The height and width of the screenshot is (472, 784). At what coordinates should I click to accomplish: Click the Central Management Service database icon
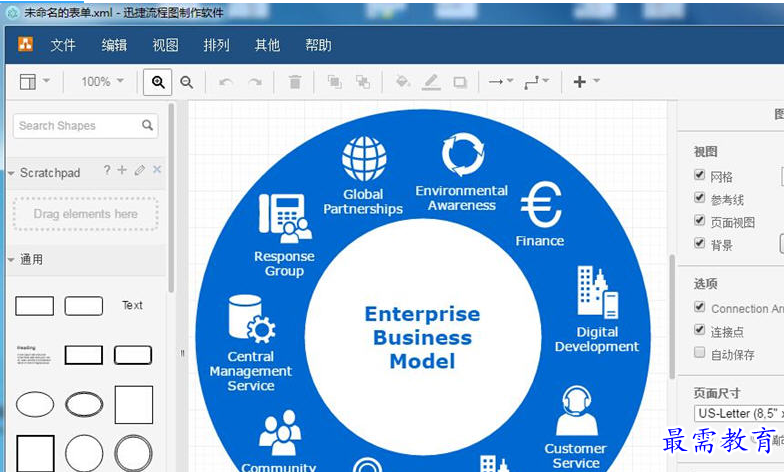pos(252,319)
